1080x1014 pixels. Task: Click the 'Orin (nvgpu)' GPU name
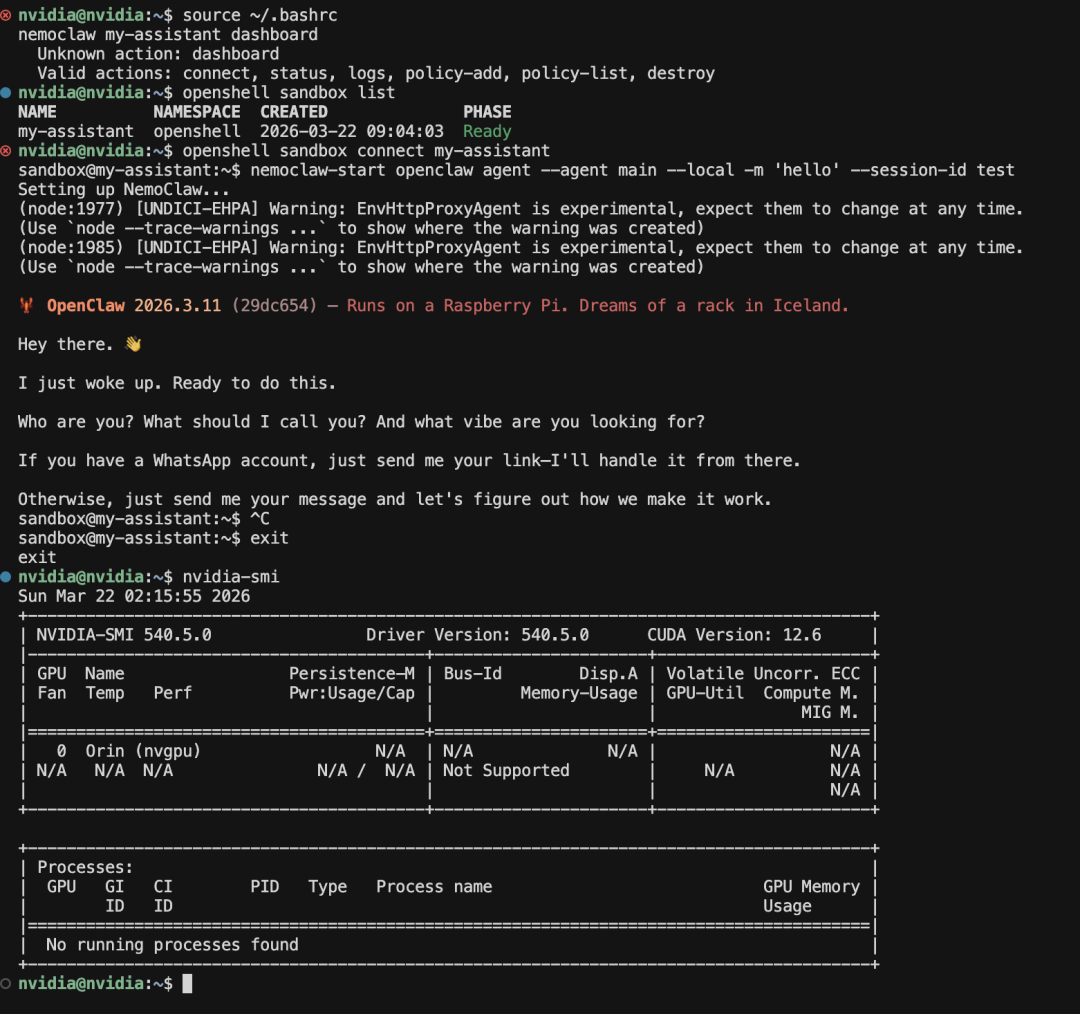143,751
